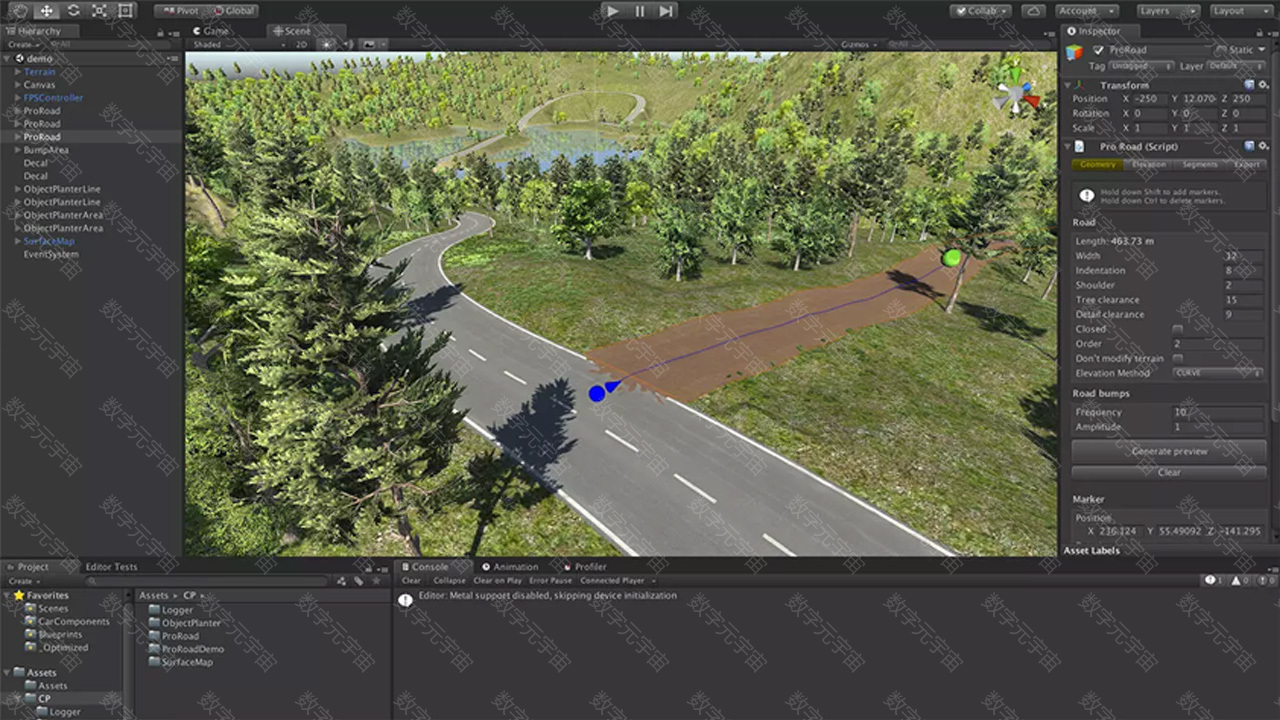Click the Play button
The height and width of the screenshot is (720, 1280).
(612, 11)
